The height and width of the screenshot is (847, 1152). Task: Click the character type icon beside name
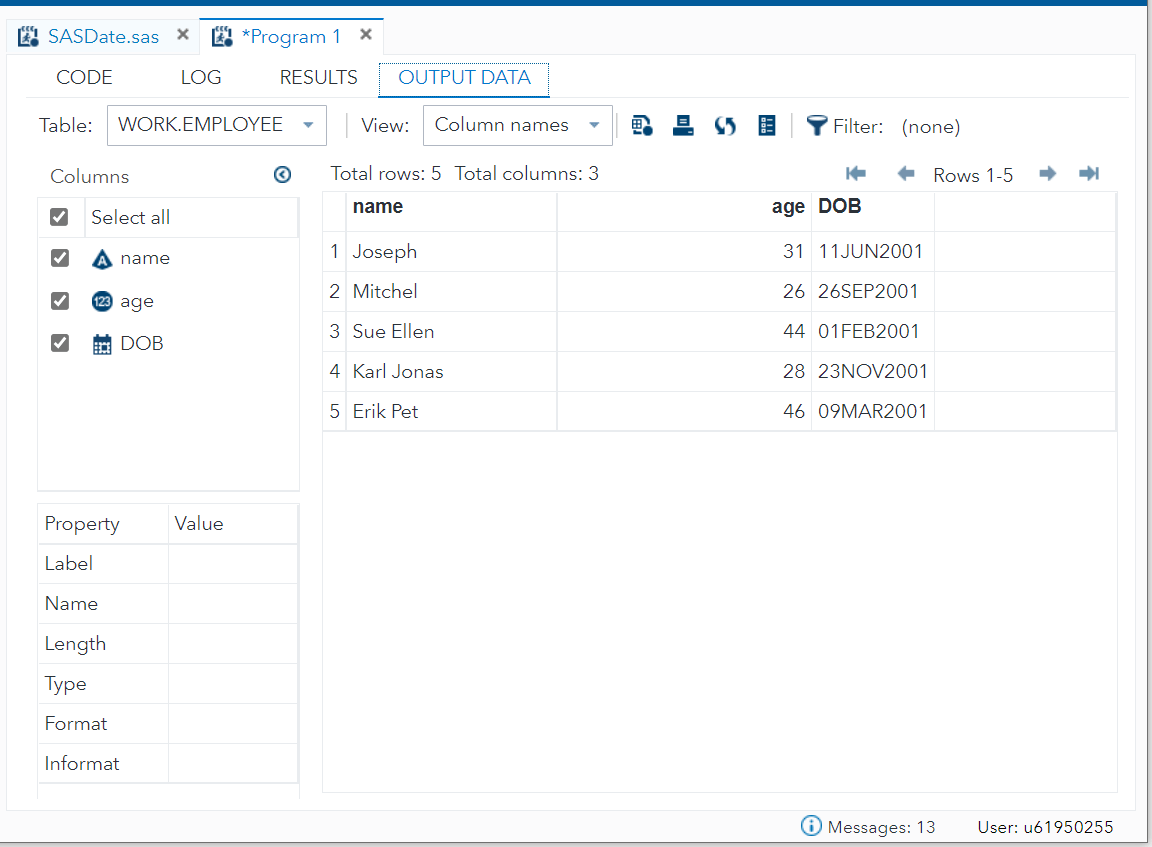(x=102, y=258)
